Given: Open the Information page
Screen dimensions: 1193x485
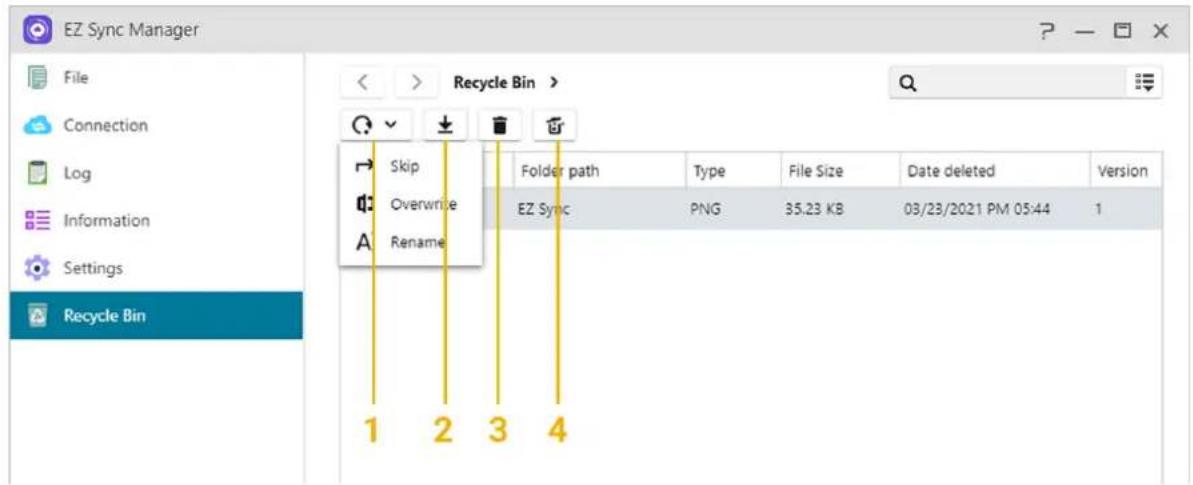Looking at the screenshot, I should (106, 220).
